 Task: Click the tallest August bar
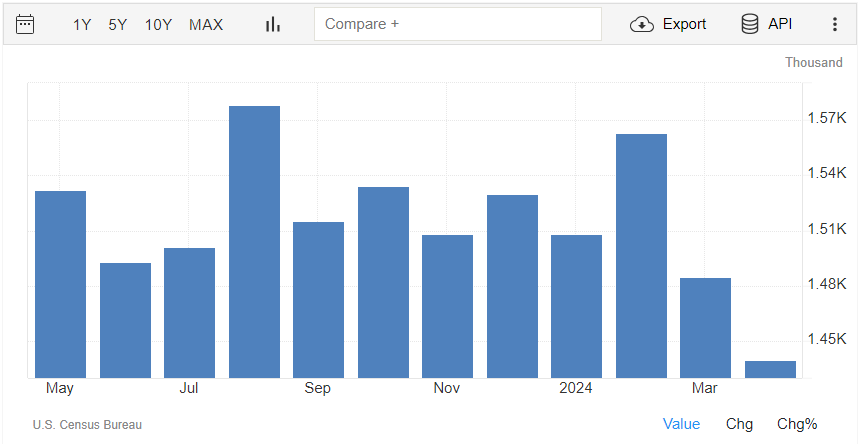[254, 242]
